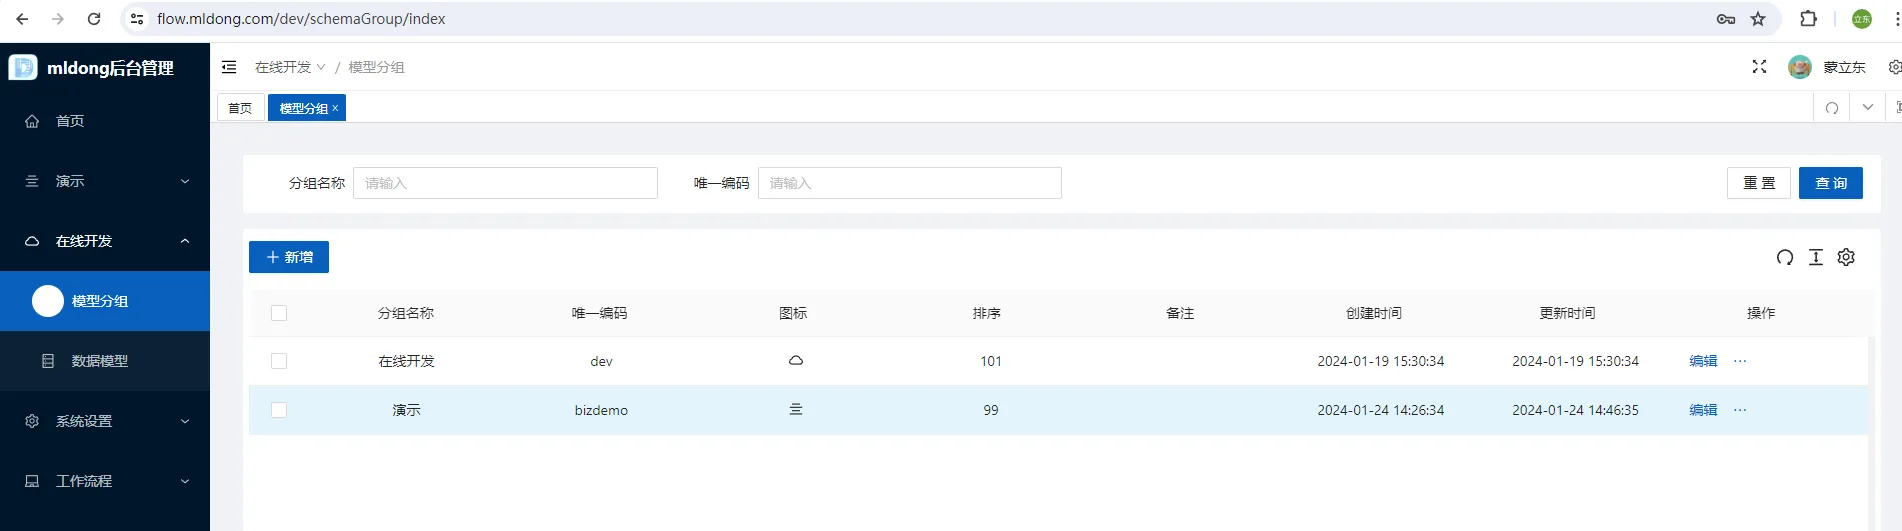Collapse the sidebar with the menu fold icon
The height and width of the screenshot is (531, 1902).
[x=229, y=67]
